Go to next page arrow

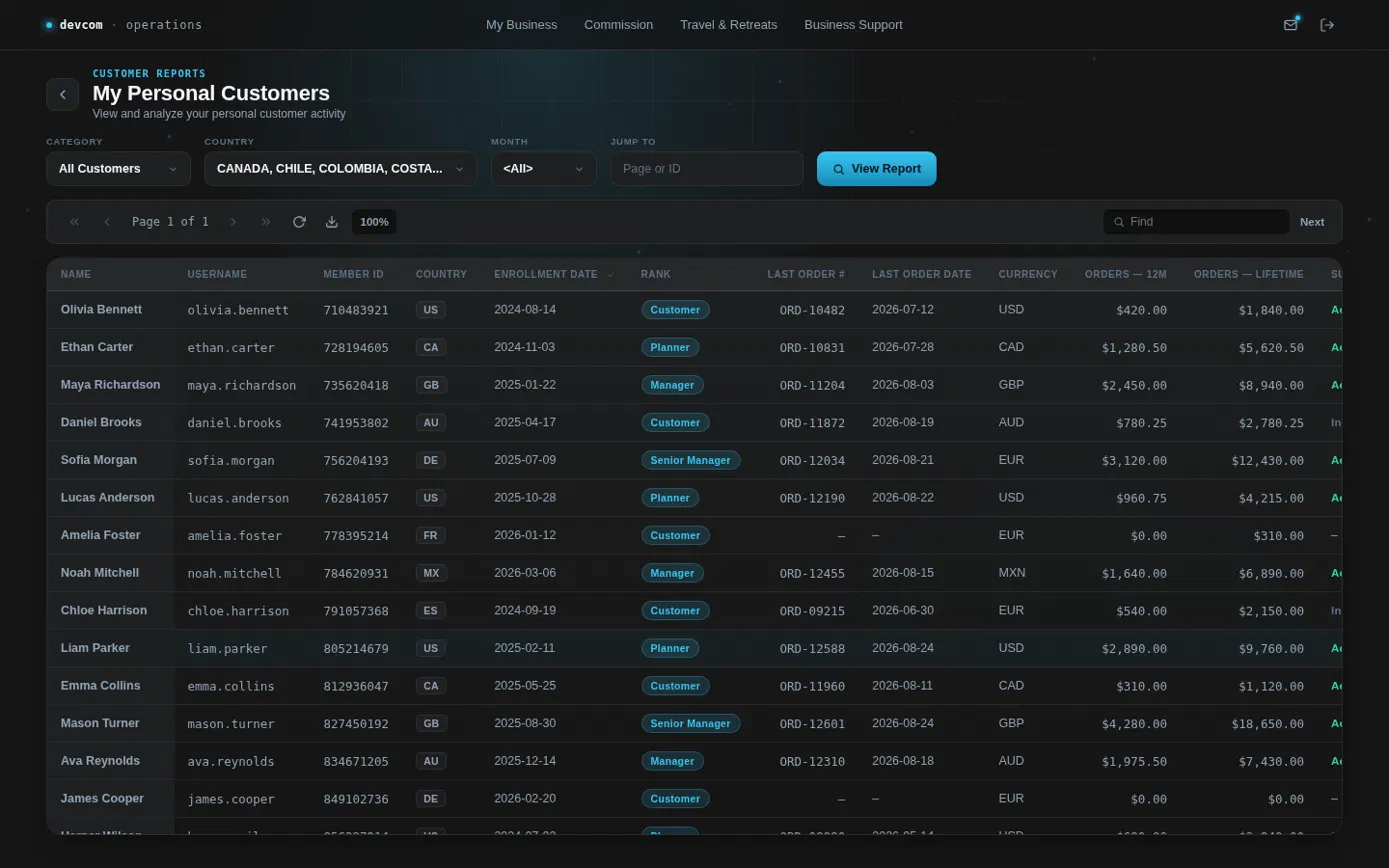(233, 222)
